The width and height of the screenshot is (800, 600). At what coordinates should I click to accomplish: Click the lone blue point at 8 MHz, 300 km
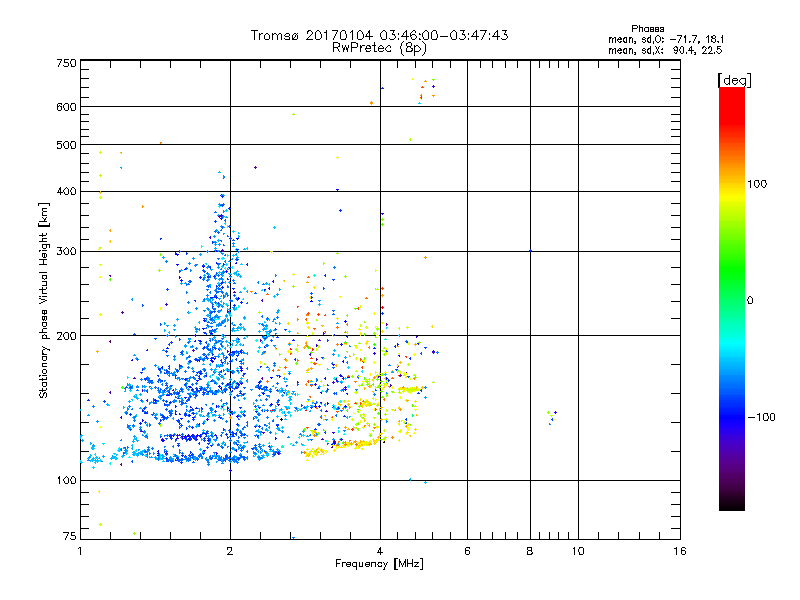[531, 251]
